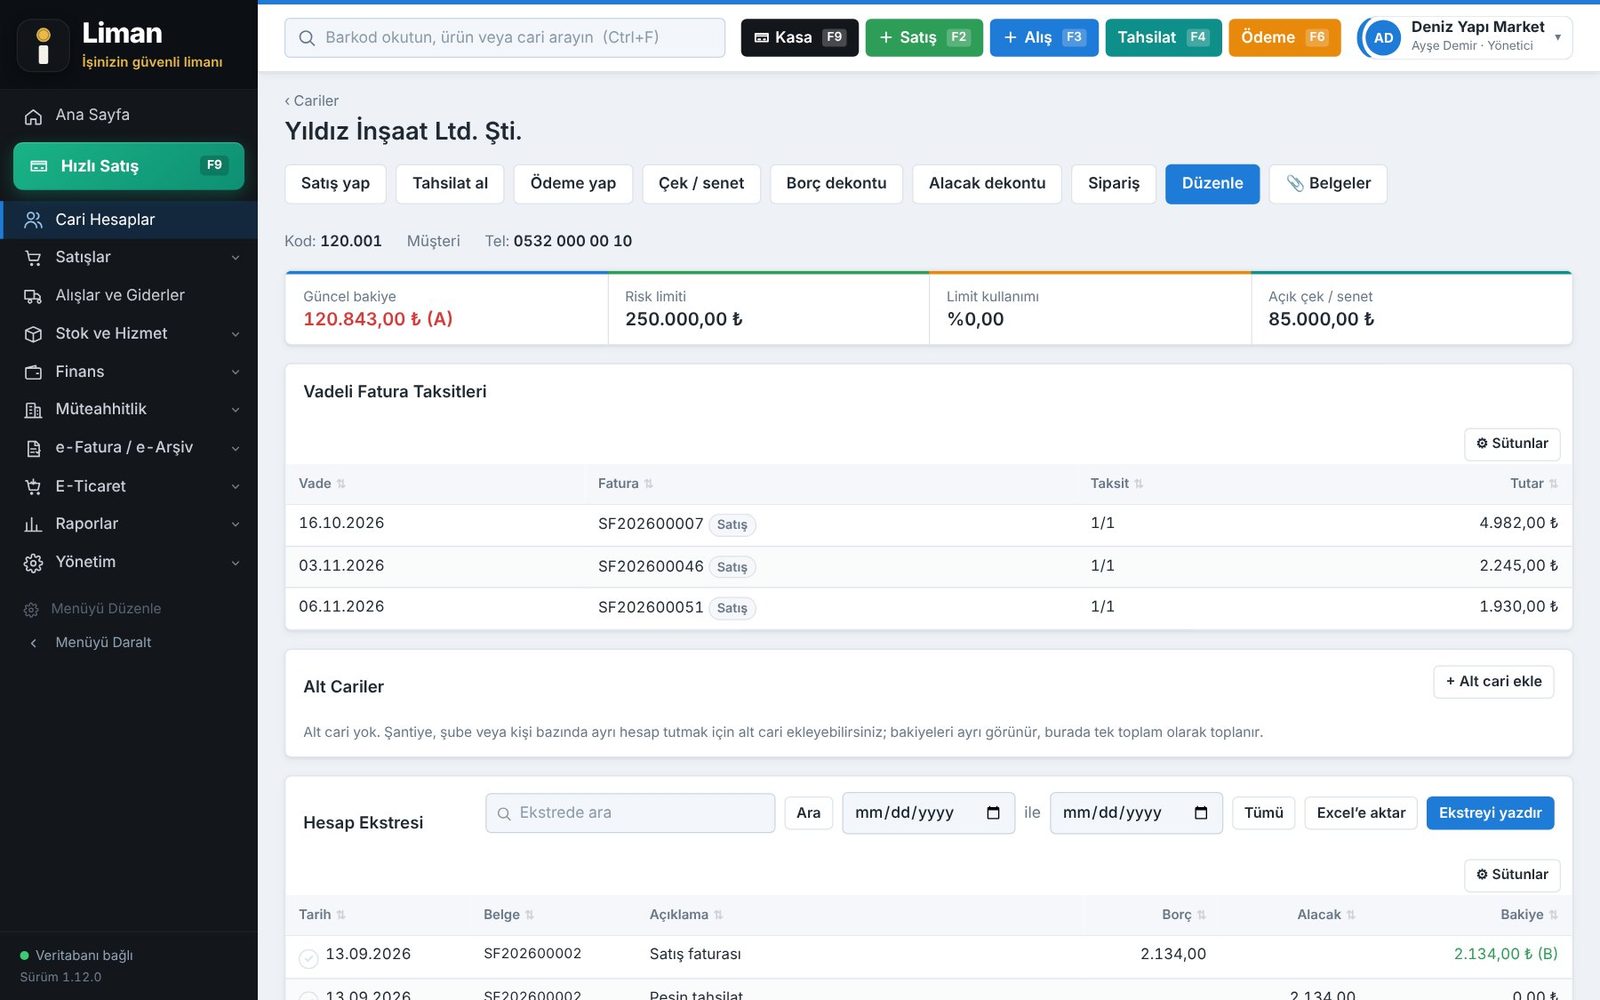Click the AD user avatar

tap(1383, 38)
